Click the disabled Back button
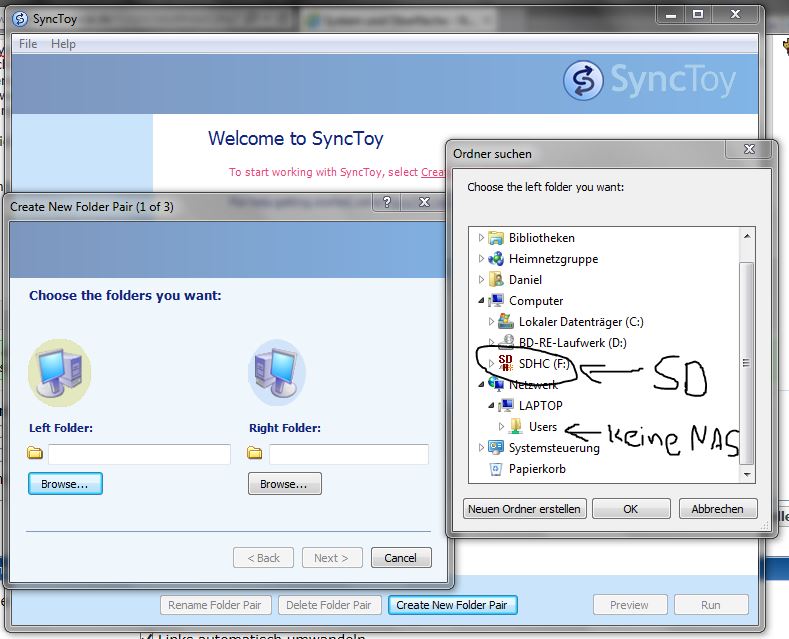 point(263,557)
